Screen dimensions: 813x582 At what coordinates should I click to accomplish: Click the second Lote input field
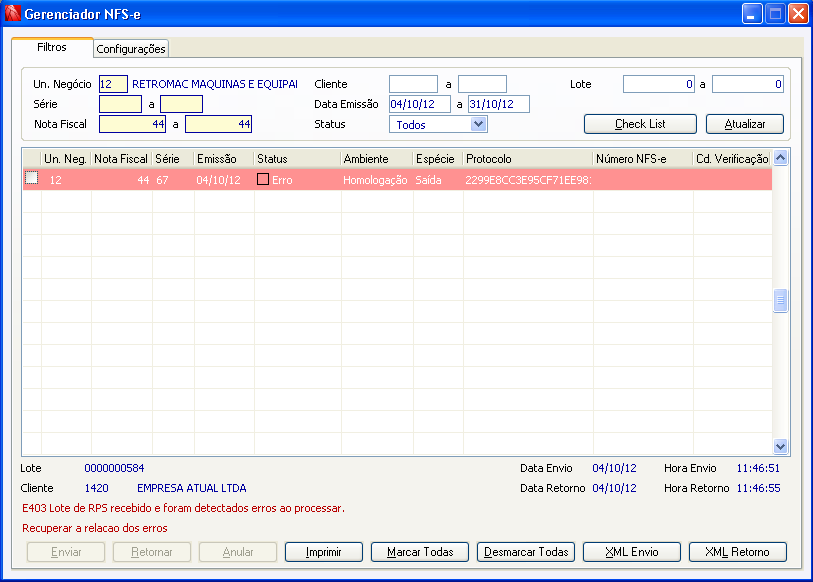(x=748, y=84)
